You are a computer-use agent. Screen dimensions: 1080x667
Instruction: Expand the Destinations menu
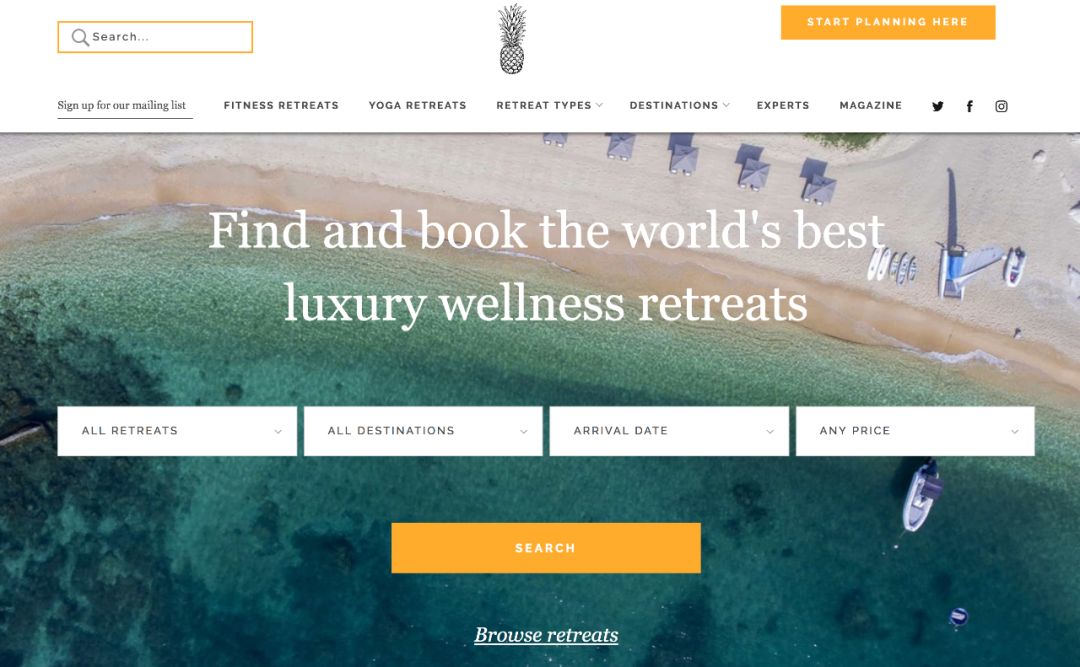(679, 105)
